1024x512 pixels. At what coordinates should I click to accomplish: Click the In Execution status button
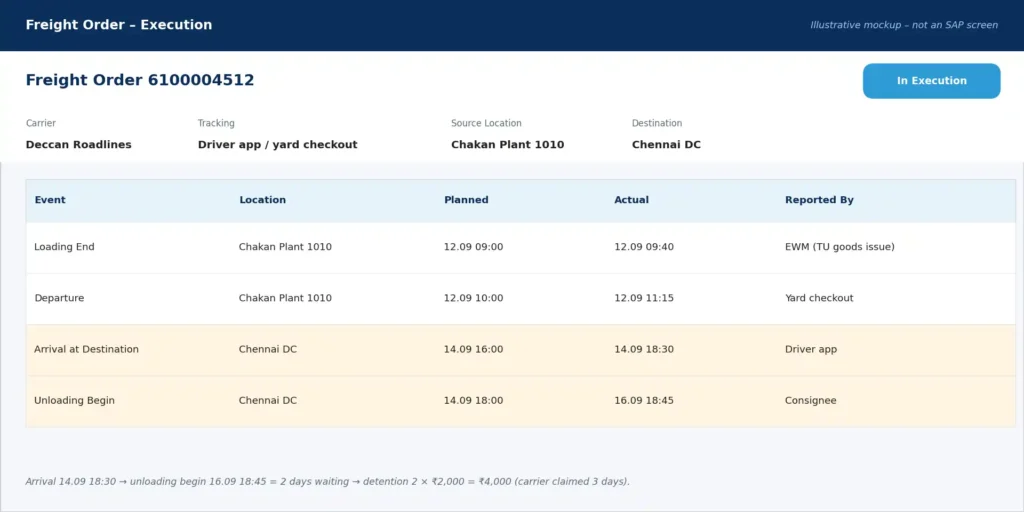coord(931,81)
